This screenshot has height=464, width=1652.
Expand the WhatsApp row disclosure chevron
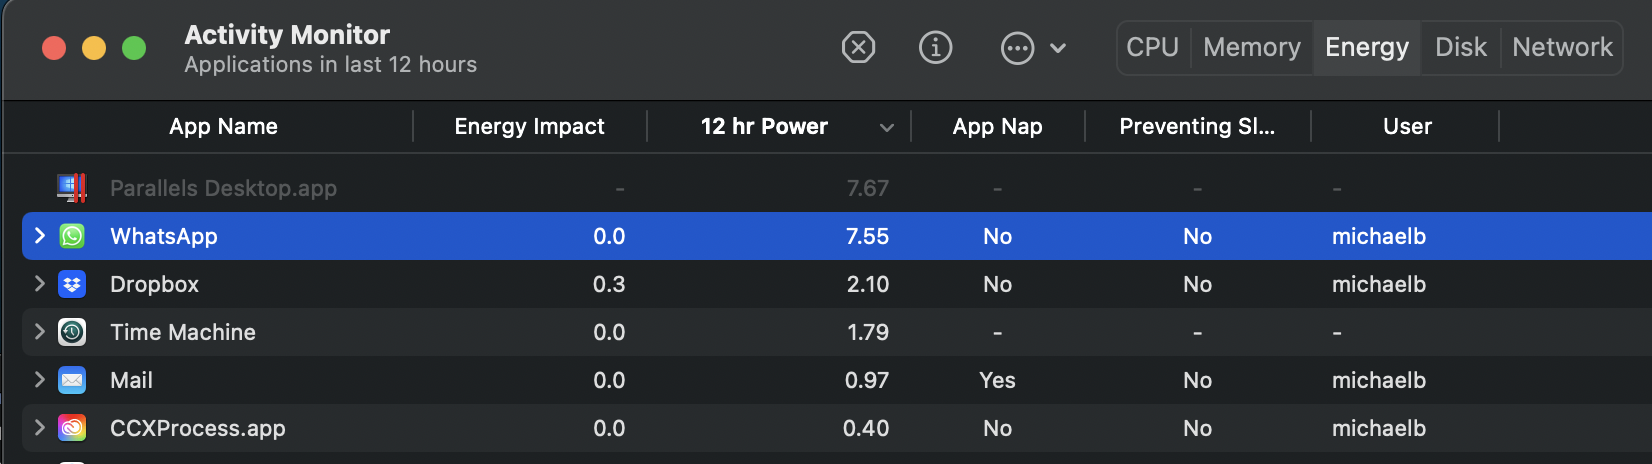[40, 235]
